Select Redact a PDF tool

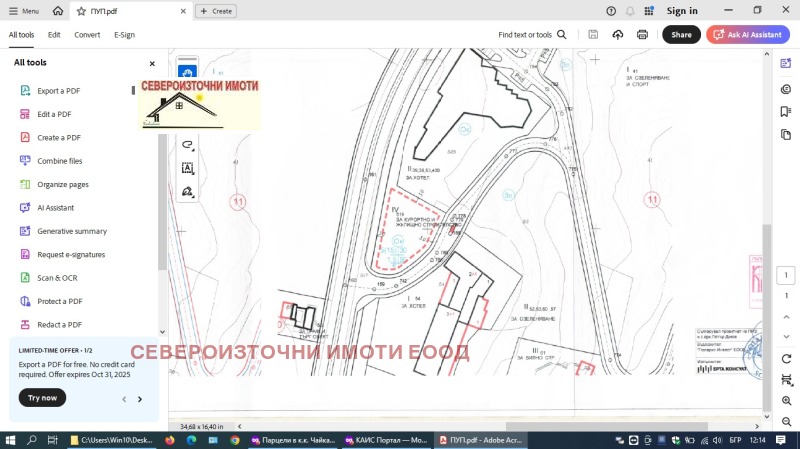pos(60,325)
